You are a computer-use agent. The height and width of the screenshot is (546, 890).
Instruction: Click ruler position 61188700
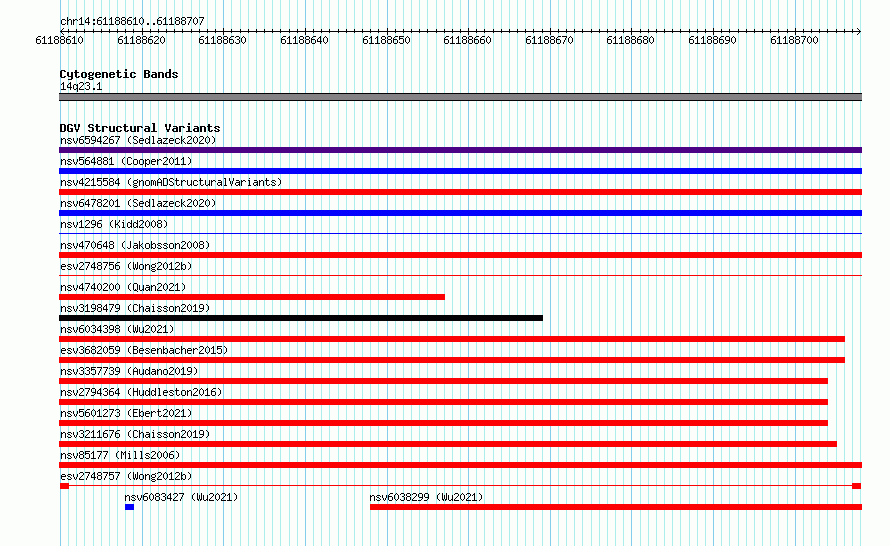point(794,40)
